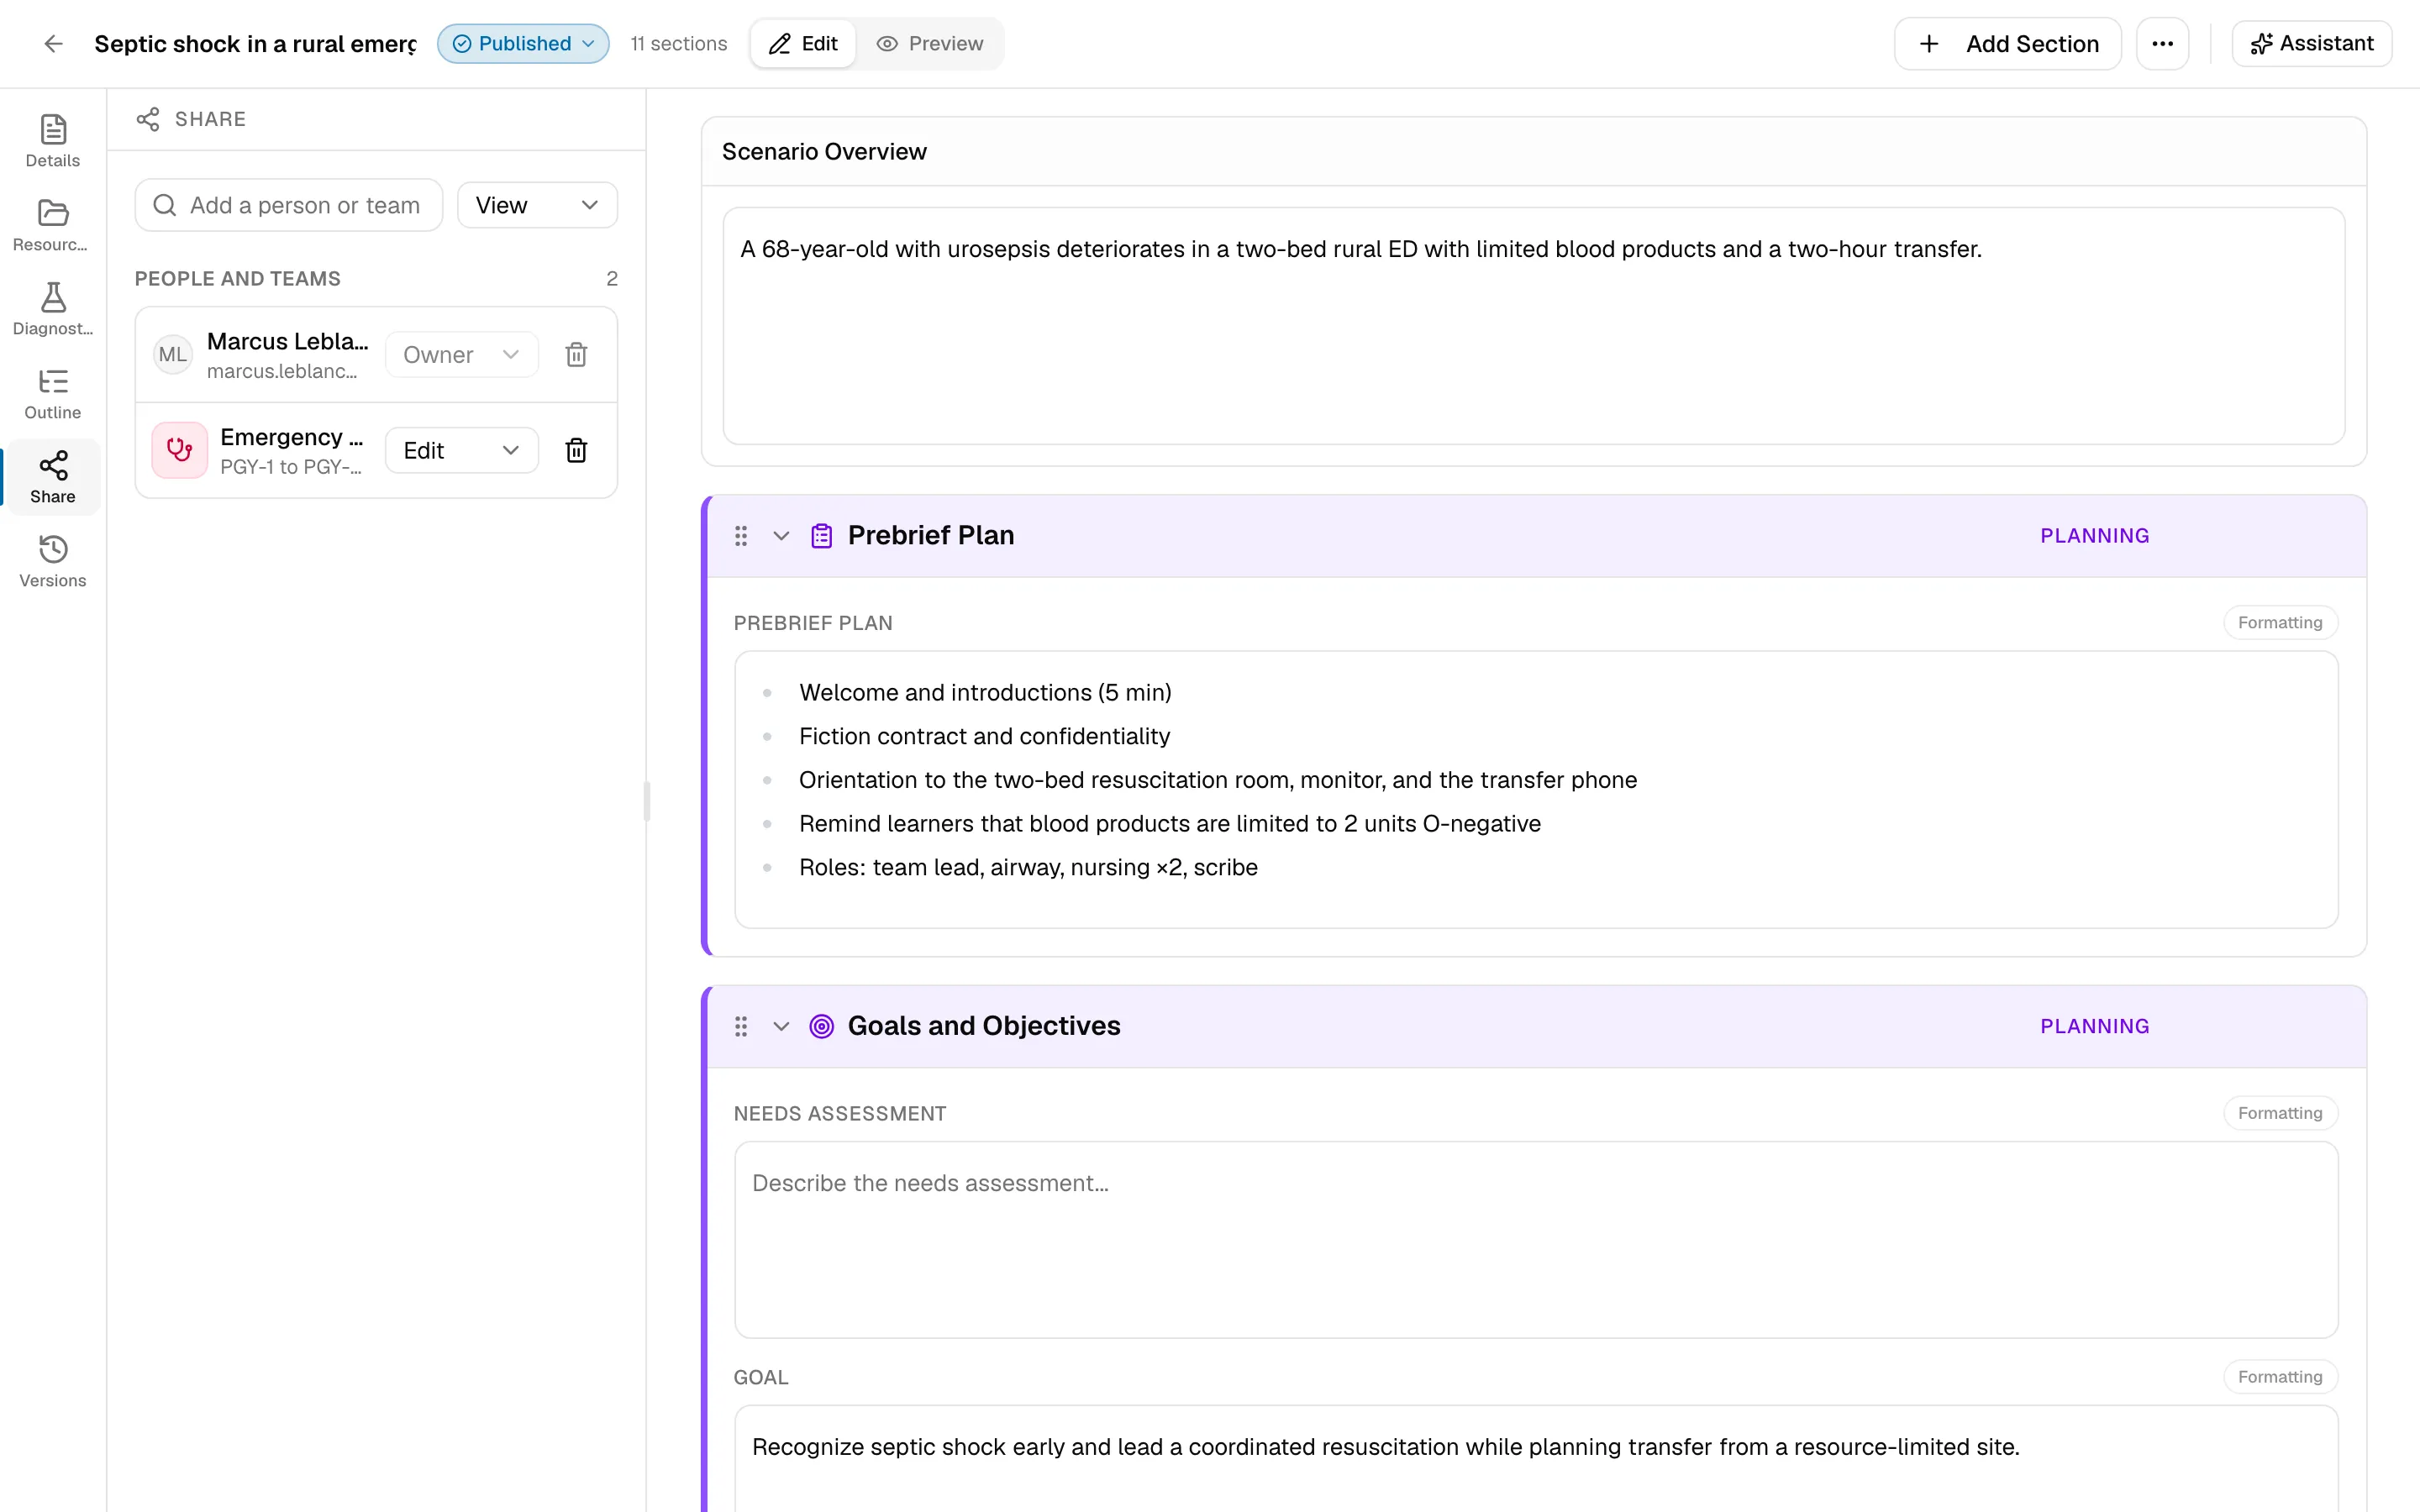Viewport: 2420px width, 1512px height.
Task: Click the Add Section button
Action: [x=2007, y=43]
